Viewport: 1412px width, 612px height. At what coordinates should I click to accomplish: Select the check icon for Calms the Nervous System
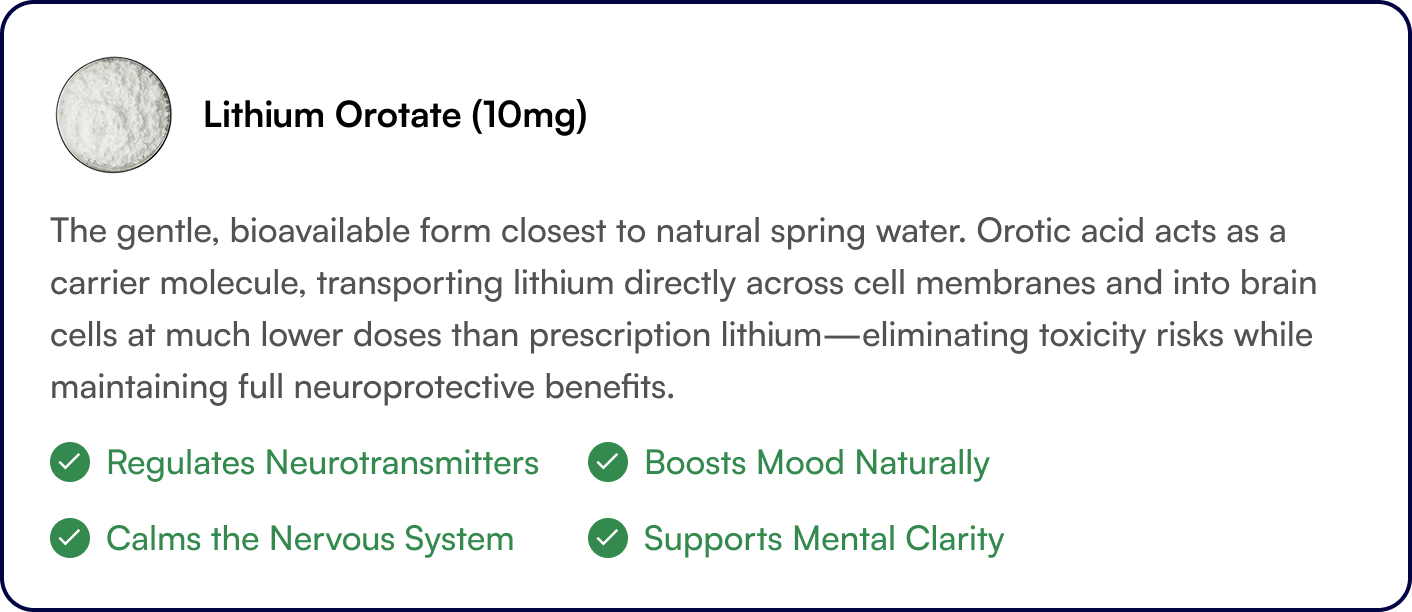[x=69, y=539]
